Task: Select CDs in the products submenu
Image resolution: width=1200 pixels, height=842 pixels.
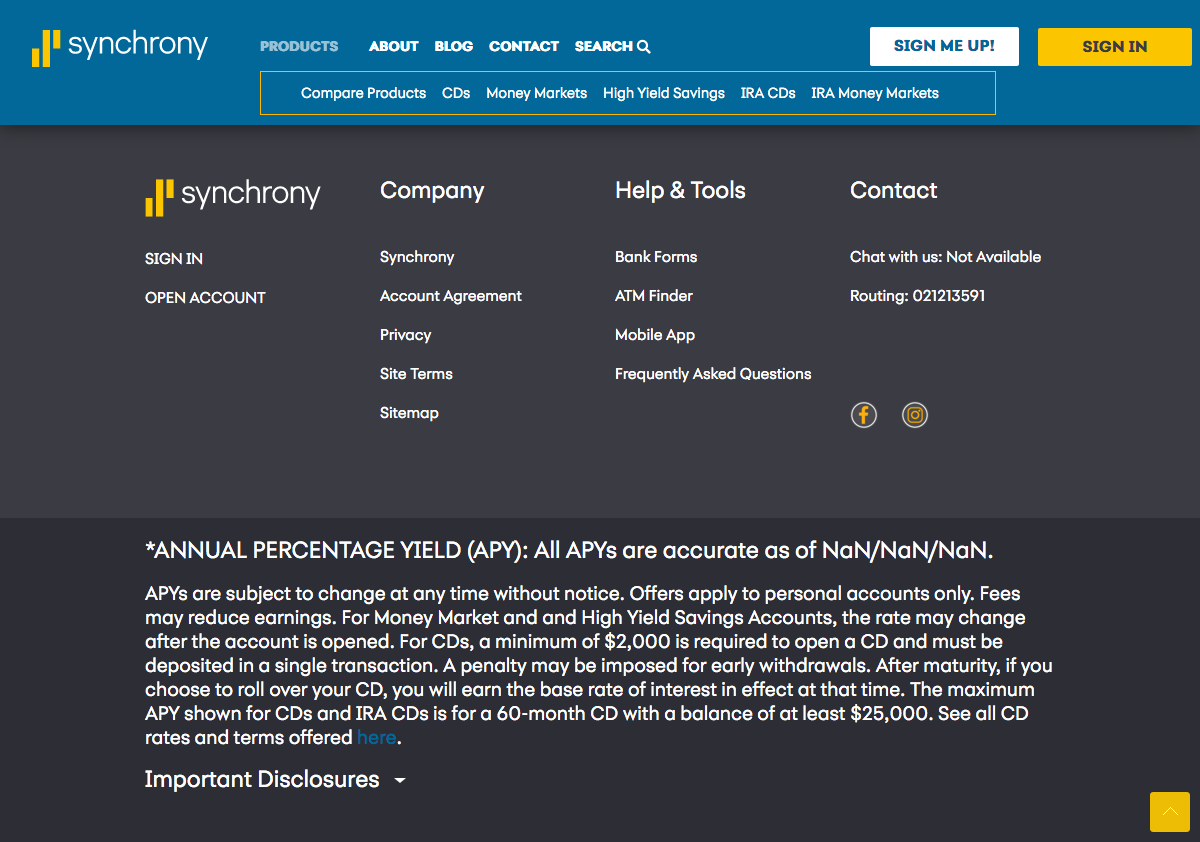Action: (x=456, y=93)
